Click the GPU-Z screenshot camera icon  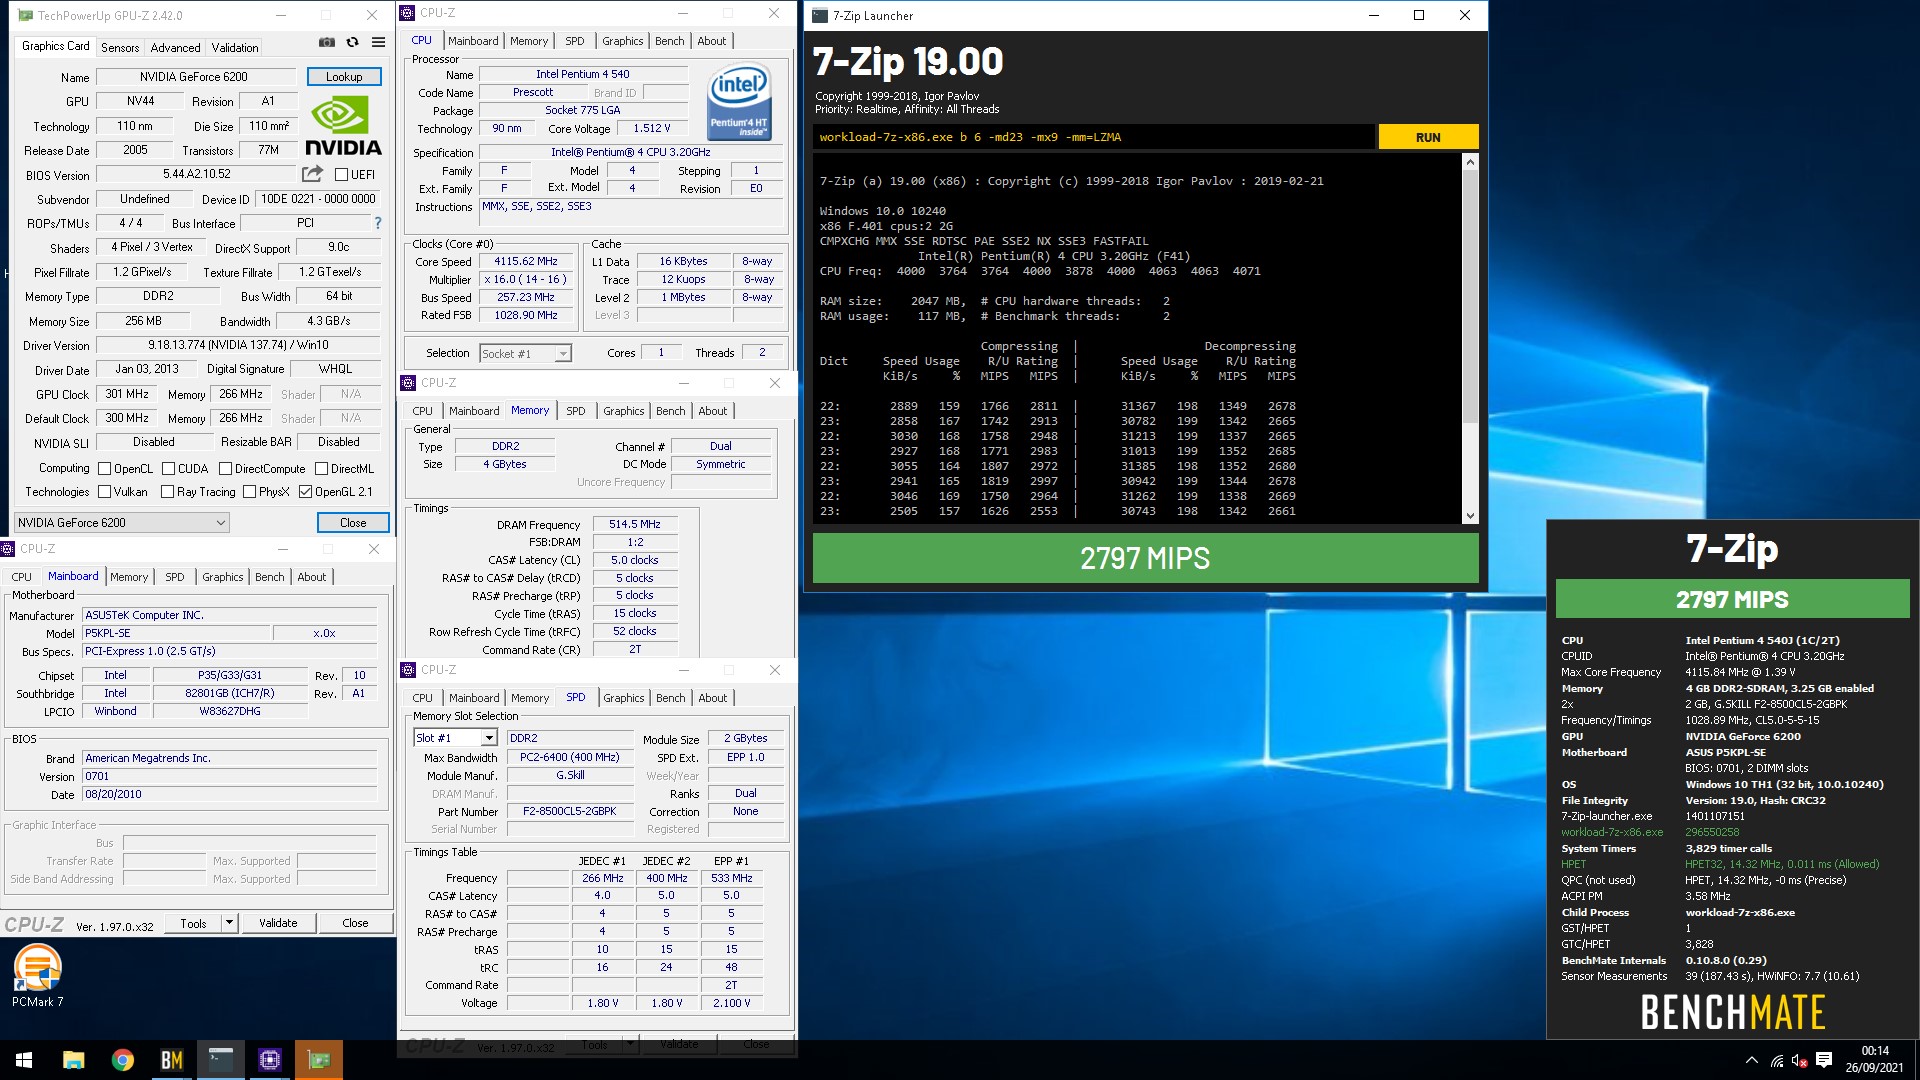pos(327,42)
